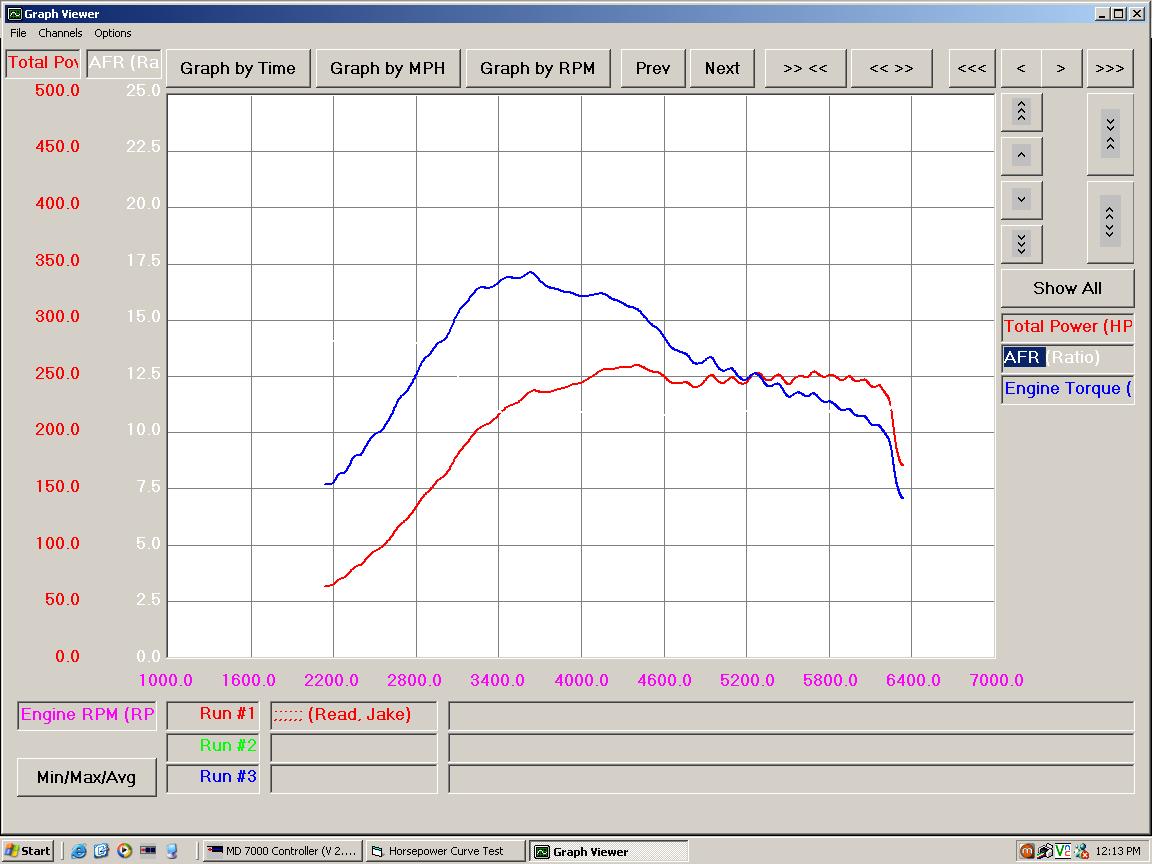Jump far right with the >>> button
The height and width of the screenshot is (864, 1152).
click(1109, 68)
